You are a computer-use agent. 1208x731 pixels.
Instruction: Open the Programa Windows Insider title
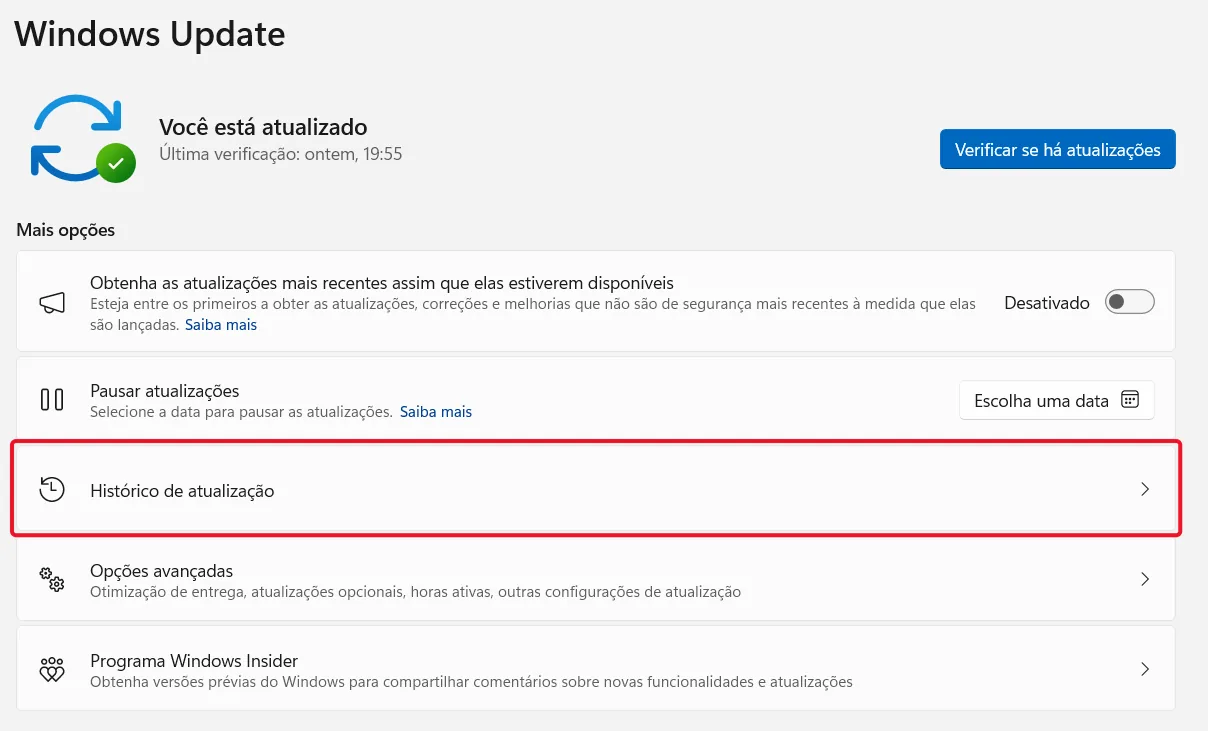pos(194,660)
